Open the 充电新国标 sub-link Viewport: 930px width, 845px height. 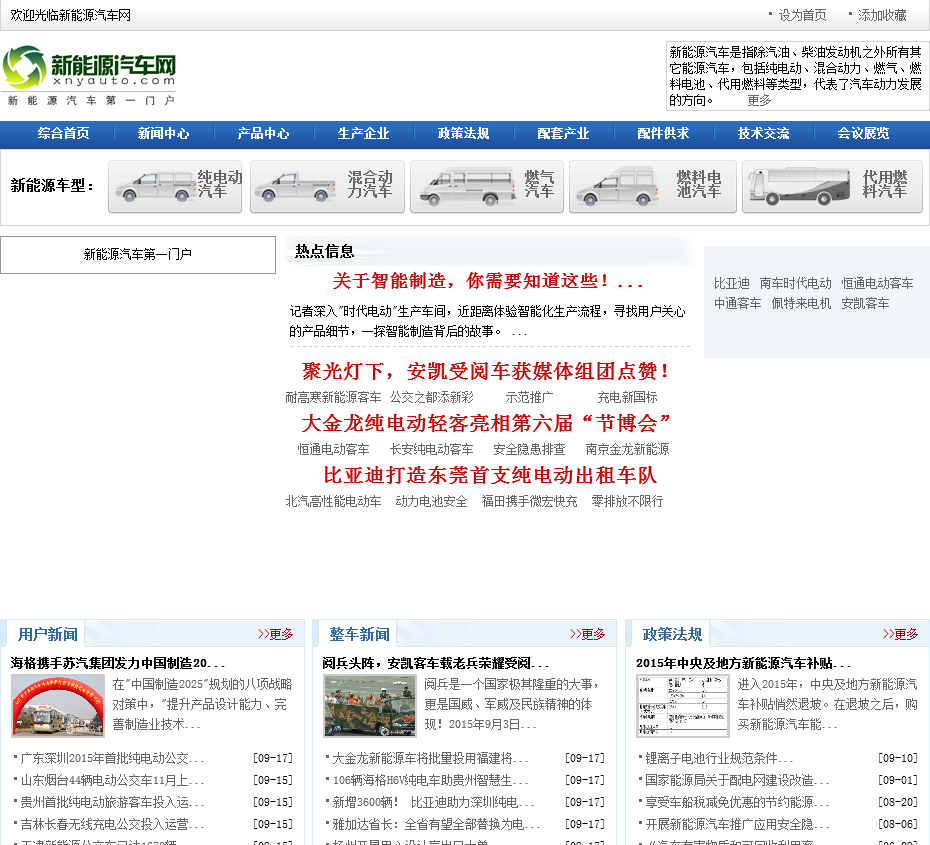627,397
